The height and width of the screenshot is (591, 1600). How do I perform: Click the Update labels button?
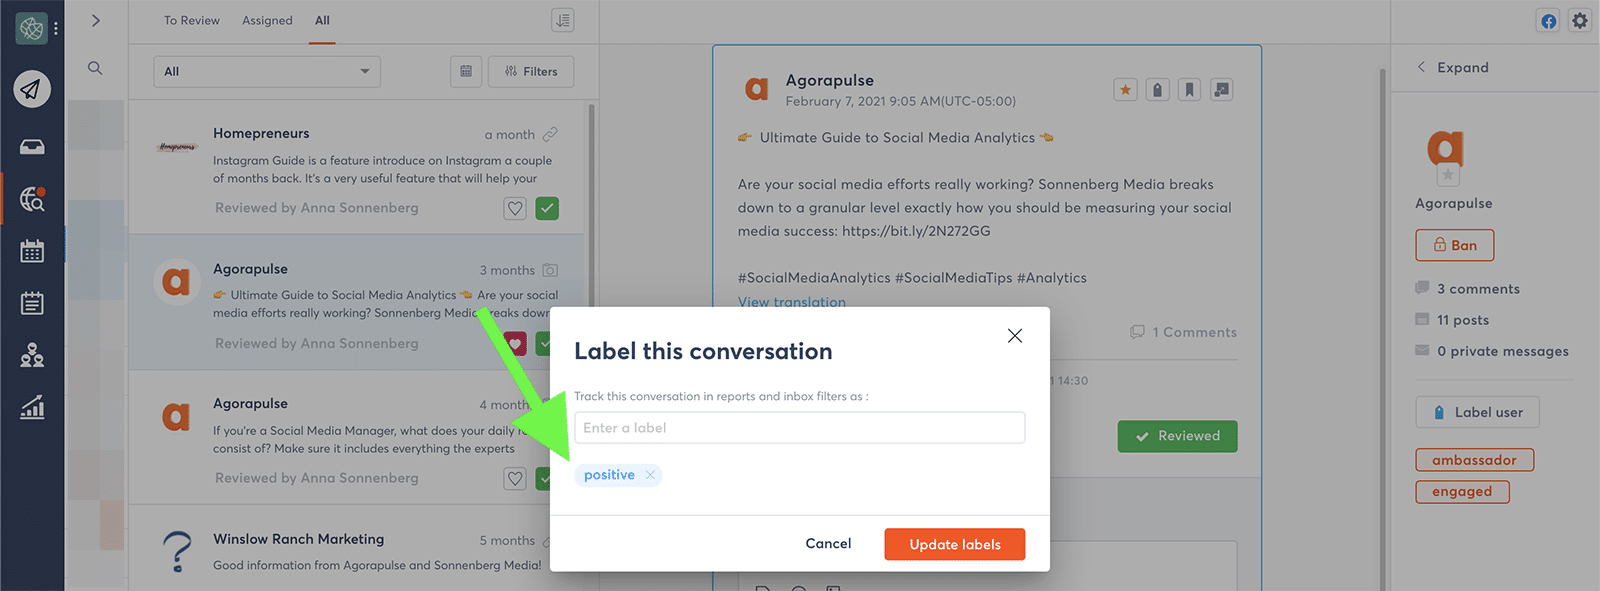954,544
